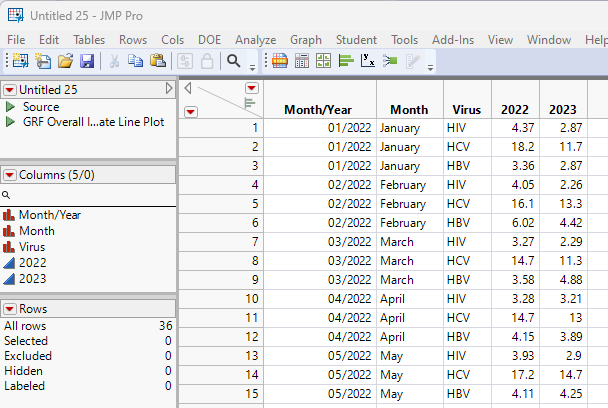Click the Open file folder icon

tap(65, 61)
